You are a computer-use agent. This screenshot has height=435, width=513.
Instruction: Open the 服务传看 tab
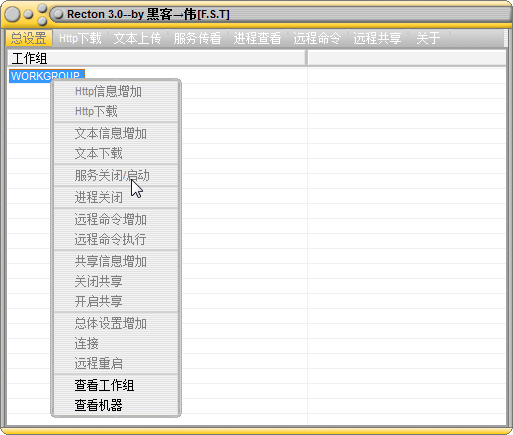tap(197, 38)
